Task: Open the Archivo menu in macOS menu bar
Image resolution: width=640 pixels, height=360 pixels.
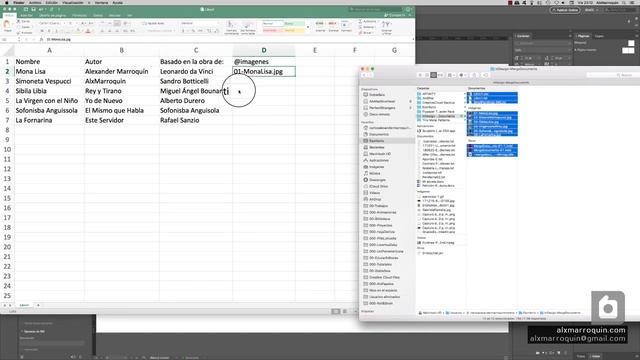Action: 35,2
